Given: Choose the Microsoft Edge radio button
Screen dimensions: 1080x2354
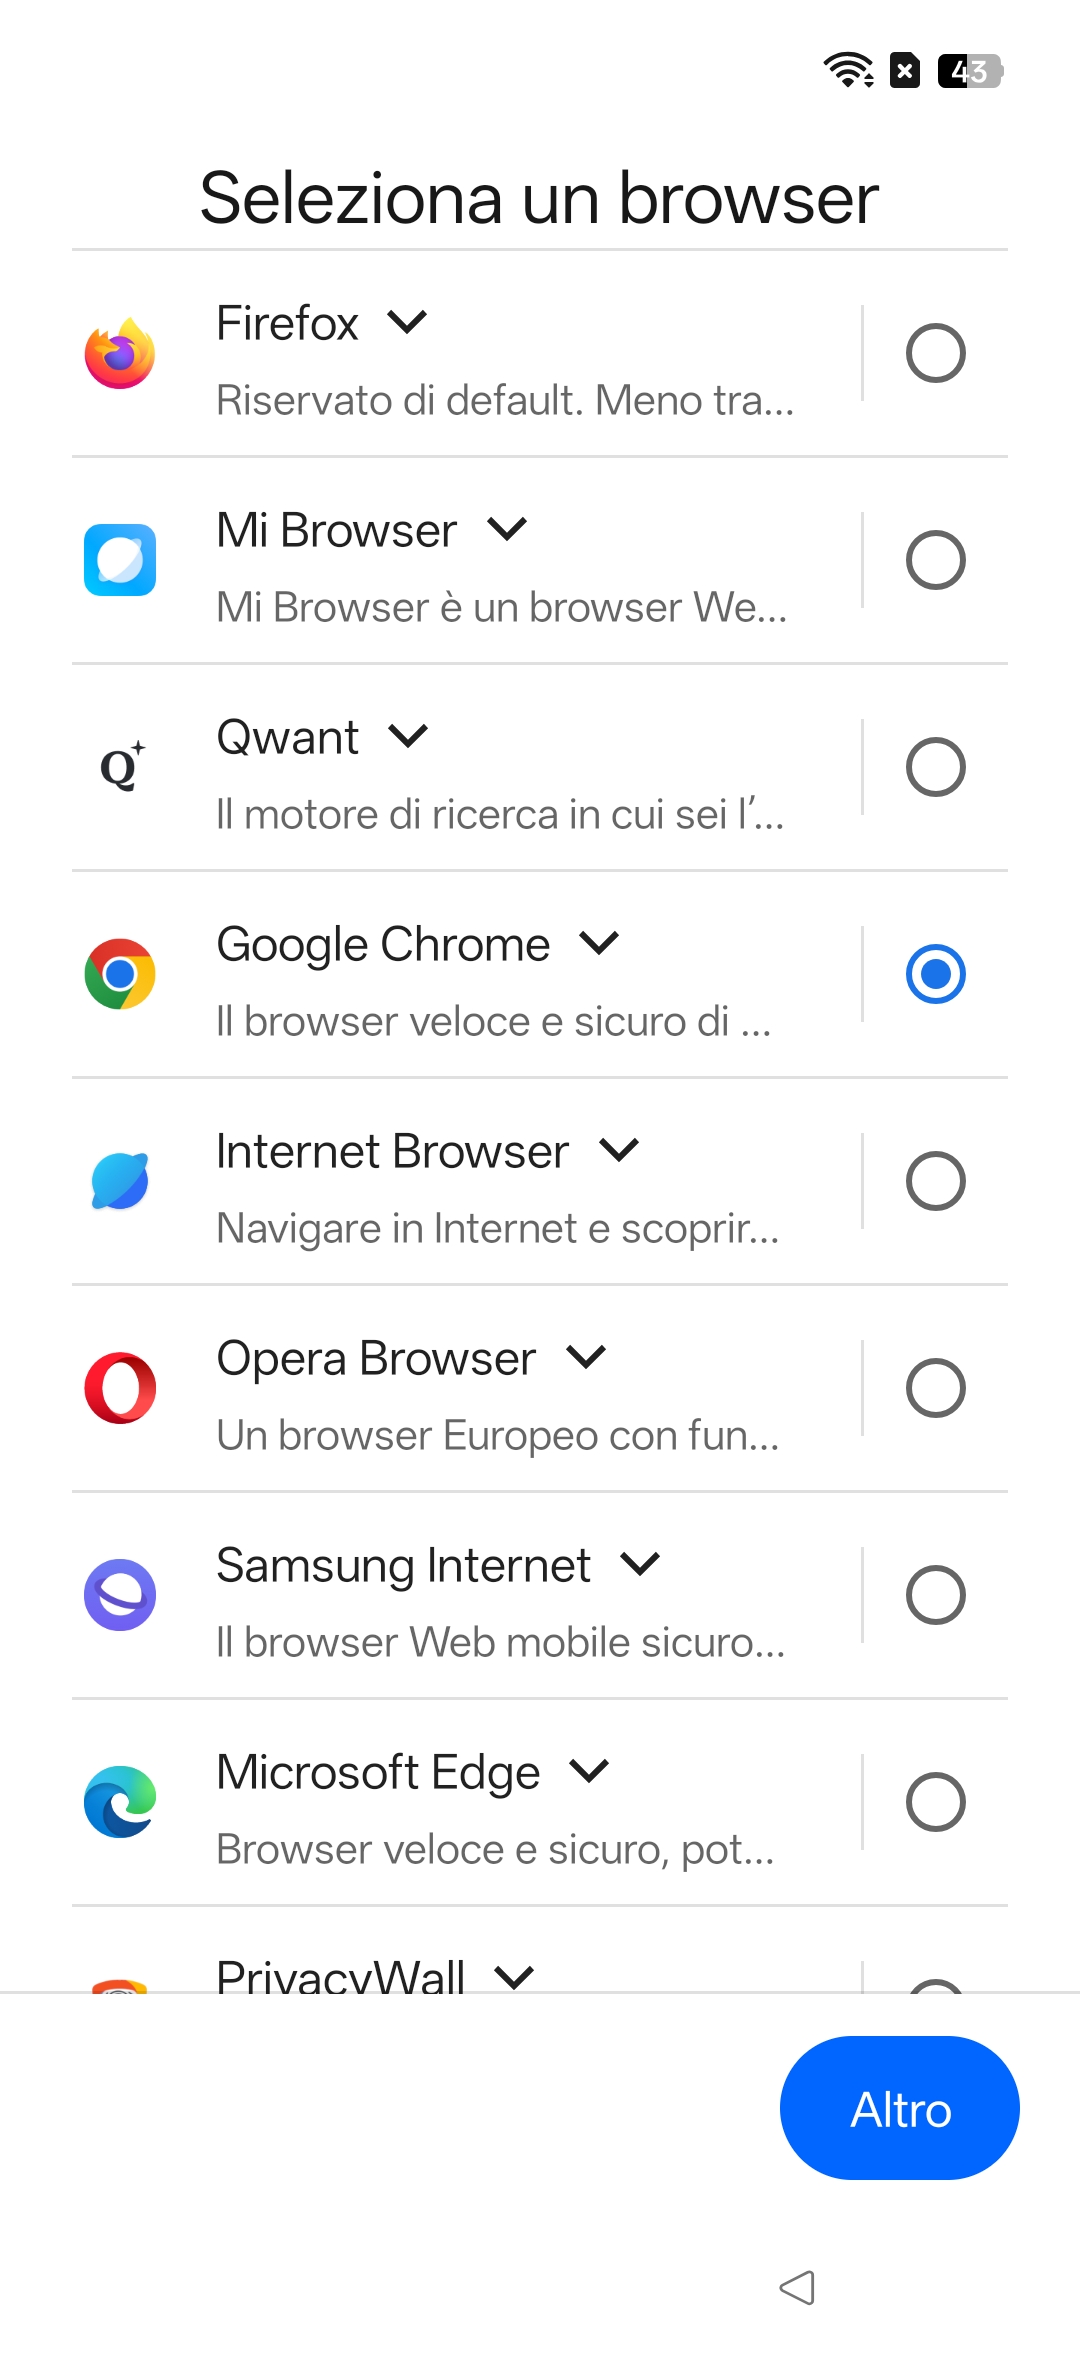Looking at the screenshot, I should coord(935,1802).
